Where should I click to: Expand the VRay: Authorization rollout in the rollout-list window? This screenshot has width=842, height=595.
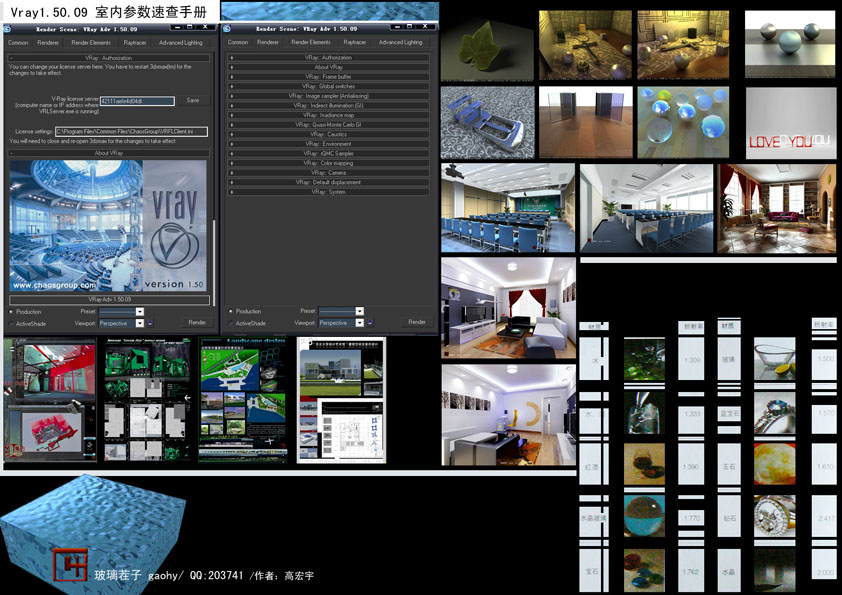coord(329,57)
